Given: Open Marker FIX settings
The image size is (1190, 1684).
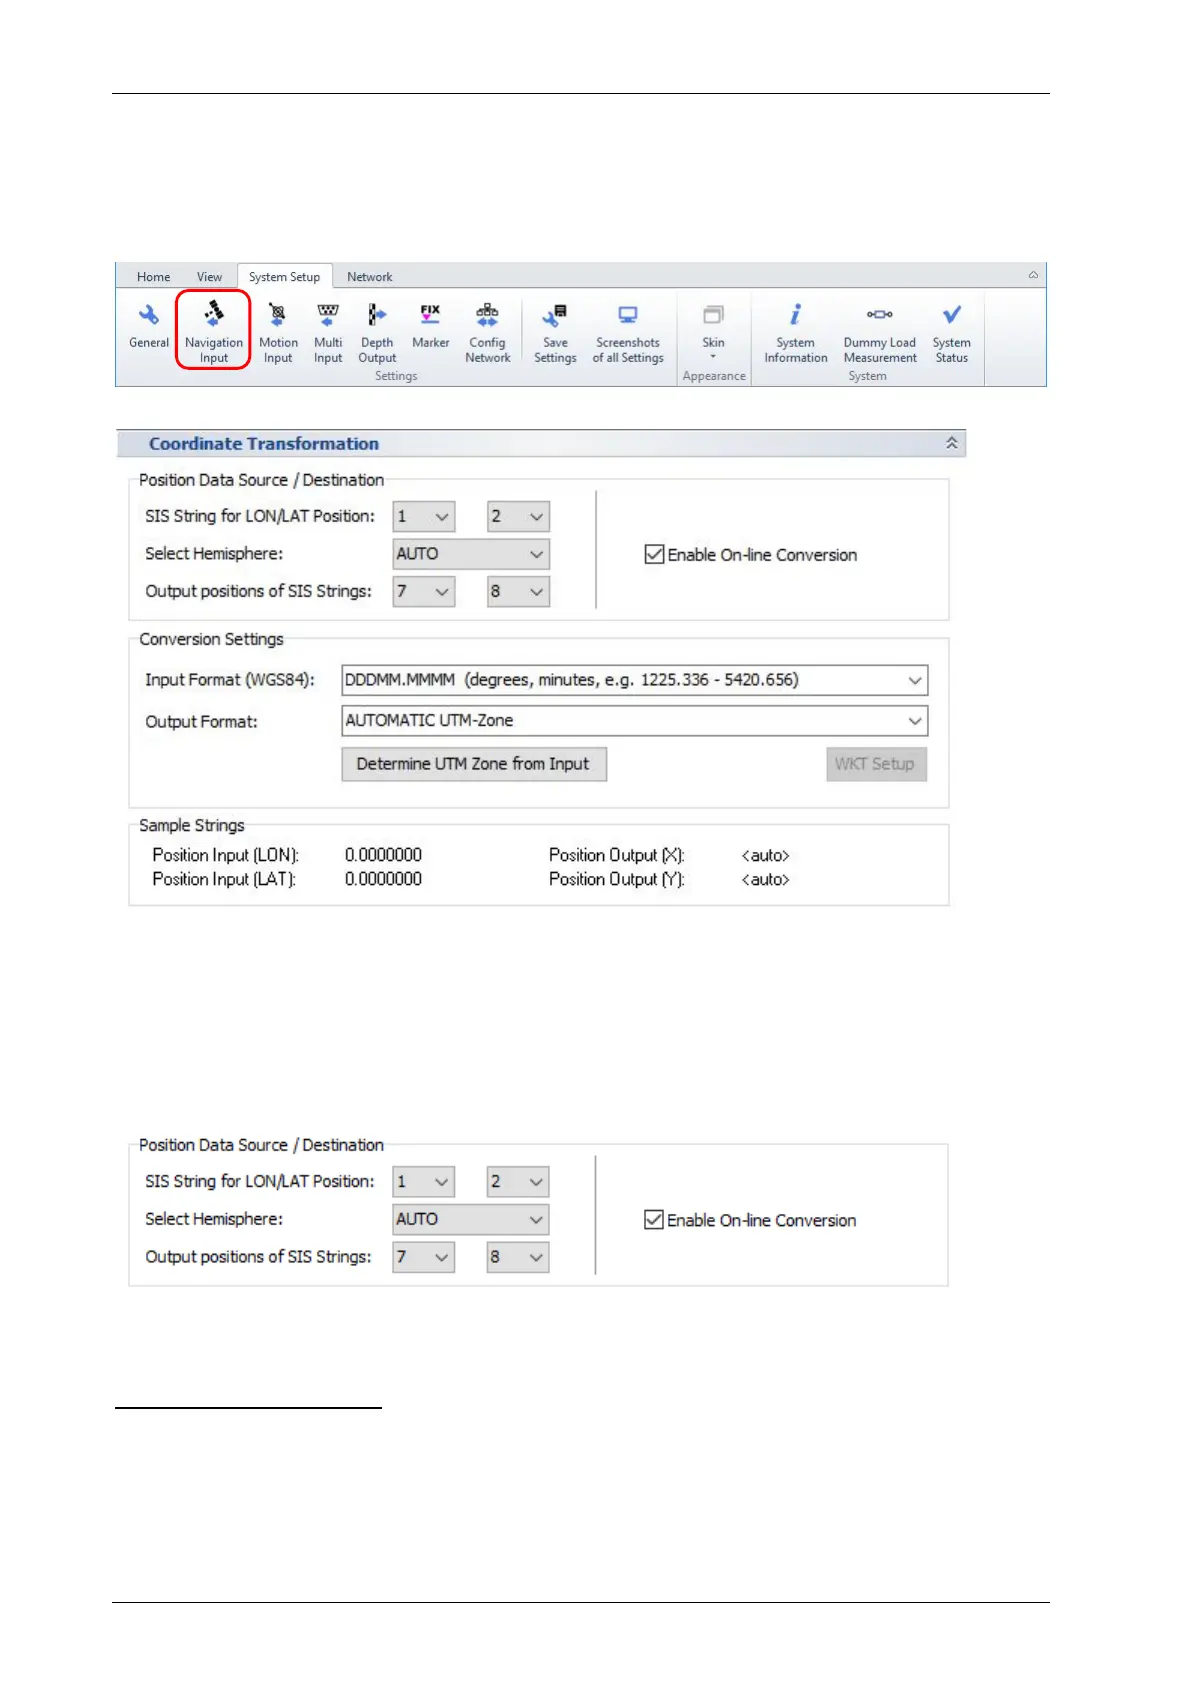Looking at the screenshot, I should [x=430, y=326].
